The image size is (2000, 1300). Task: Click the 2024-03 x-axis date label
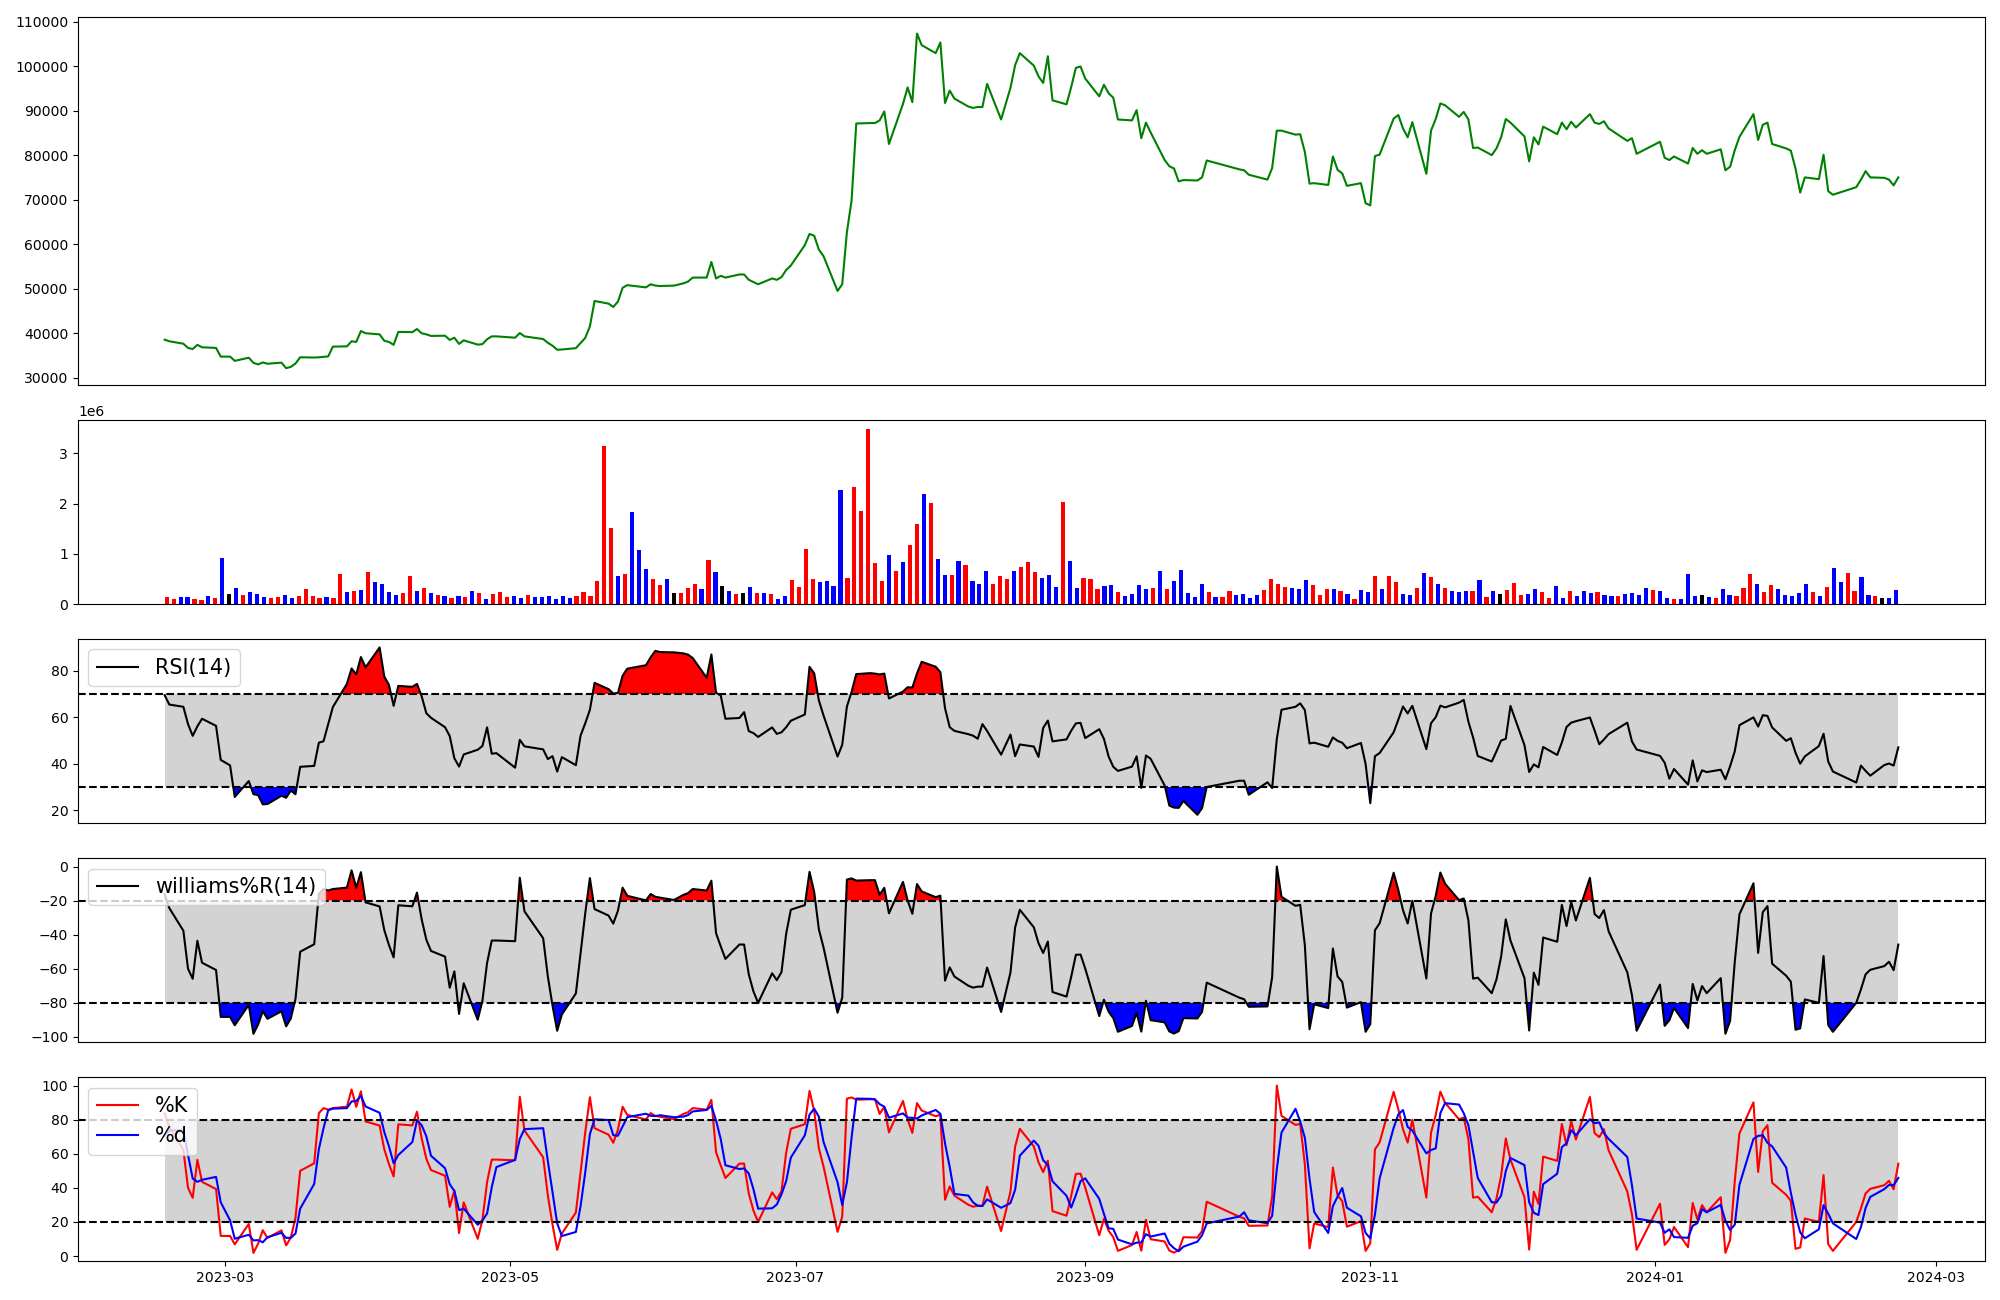tap(1937, 1277)
